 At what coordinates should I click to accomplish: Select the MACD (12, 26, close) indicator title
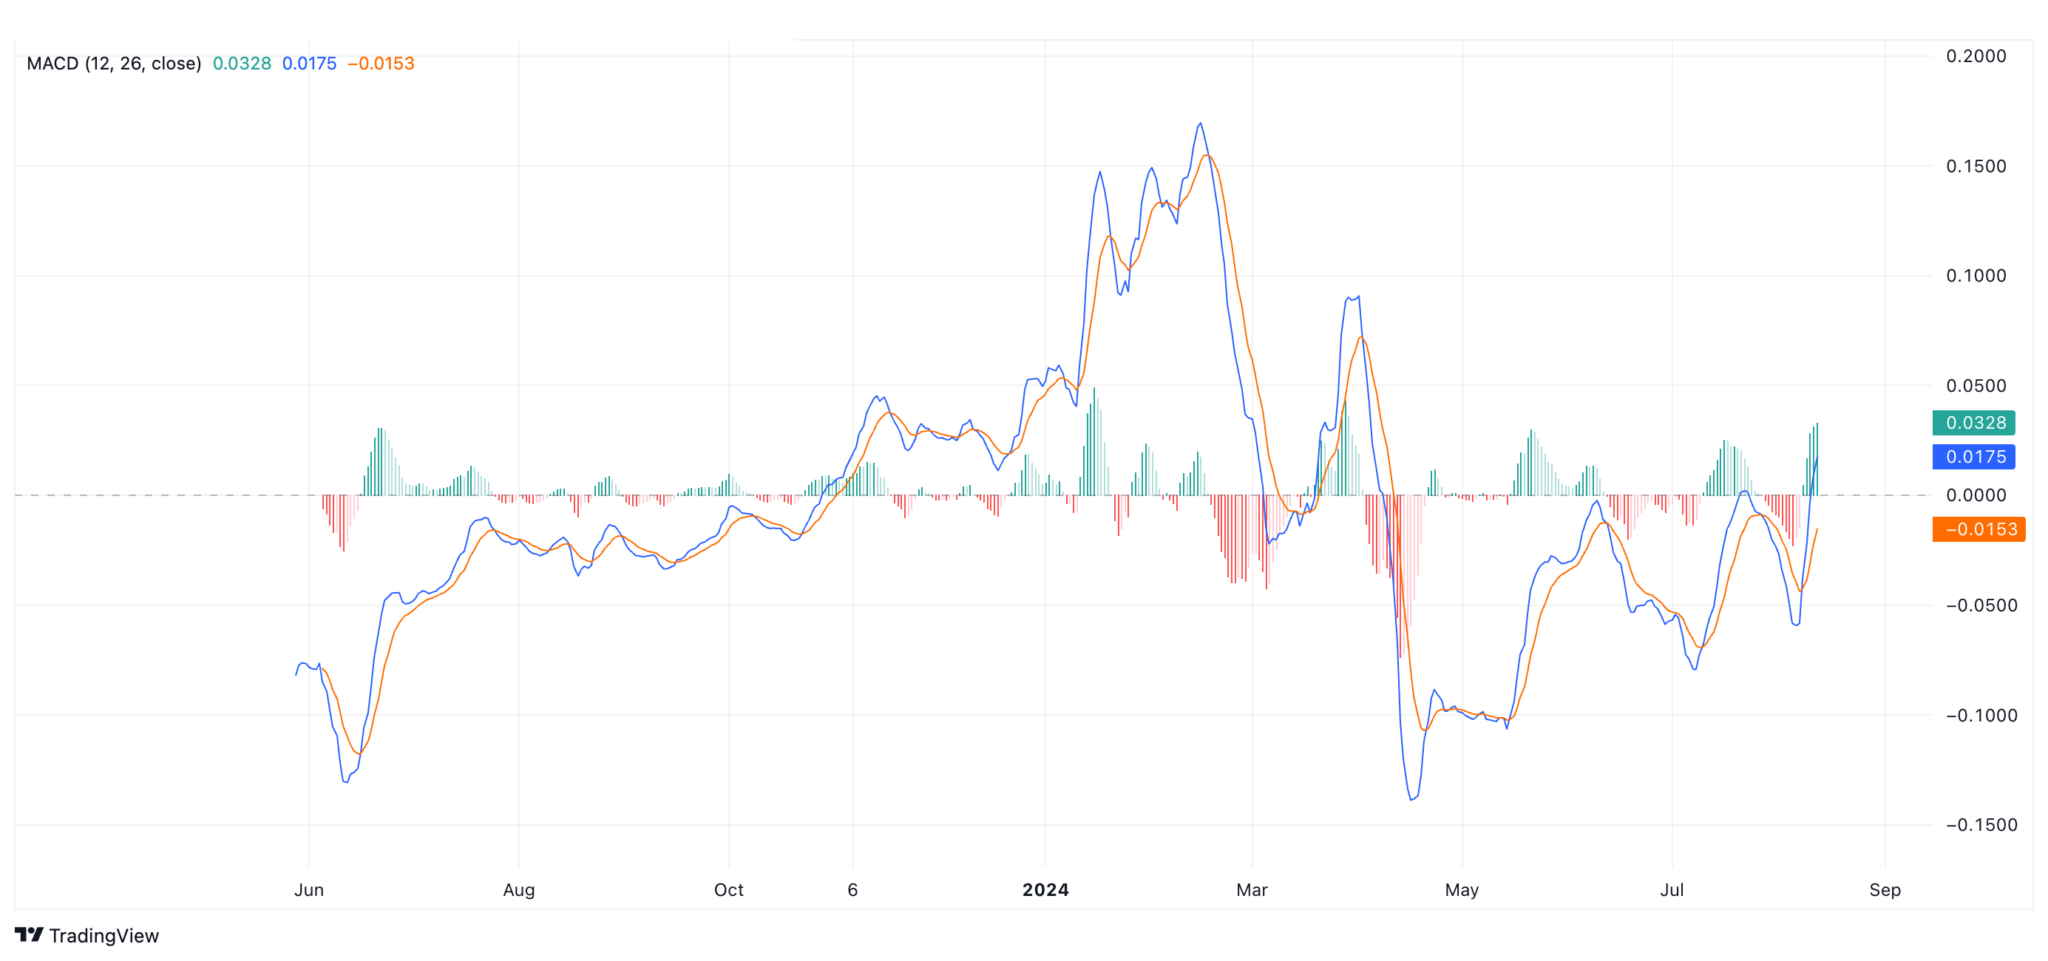[114, 63]
